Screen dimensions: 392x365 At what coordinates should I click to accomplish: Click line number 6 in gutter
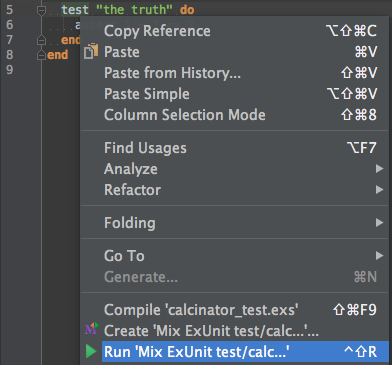click(10, 25)
